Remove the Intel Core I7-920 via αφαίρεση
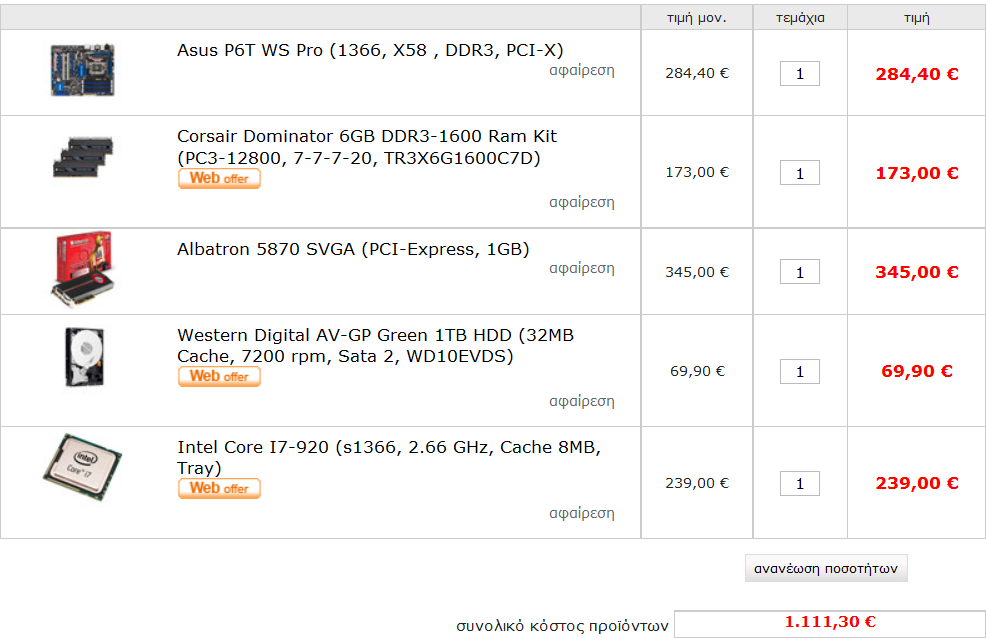The width and height of the screenshot is (986, 638). pos(582,514)
